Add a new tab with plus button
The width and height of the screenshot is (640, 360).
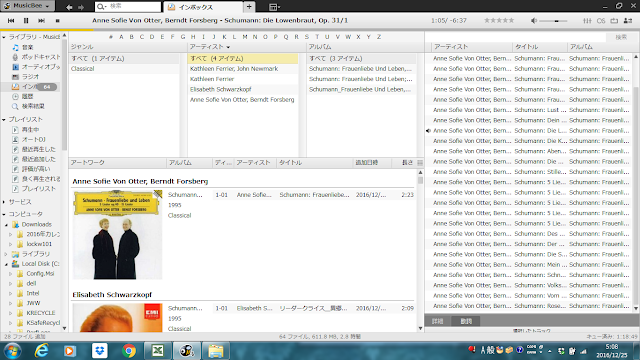point(249,7)
